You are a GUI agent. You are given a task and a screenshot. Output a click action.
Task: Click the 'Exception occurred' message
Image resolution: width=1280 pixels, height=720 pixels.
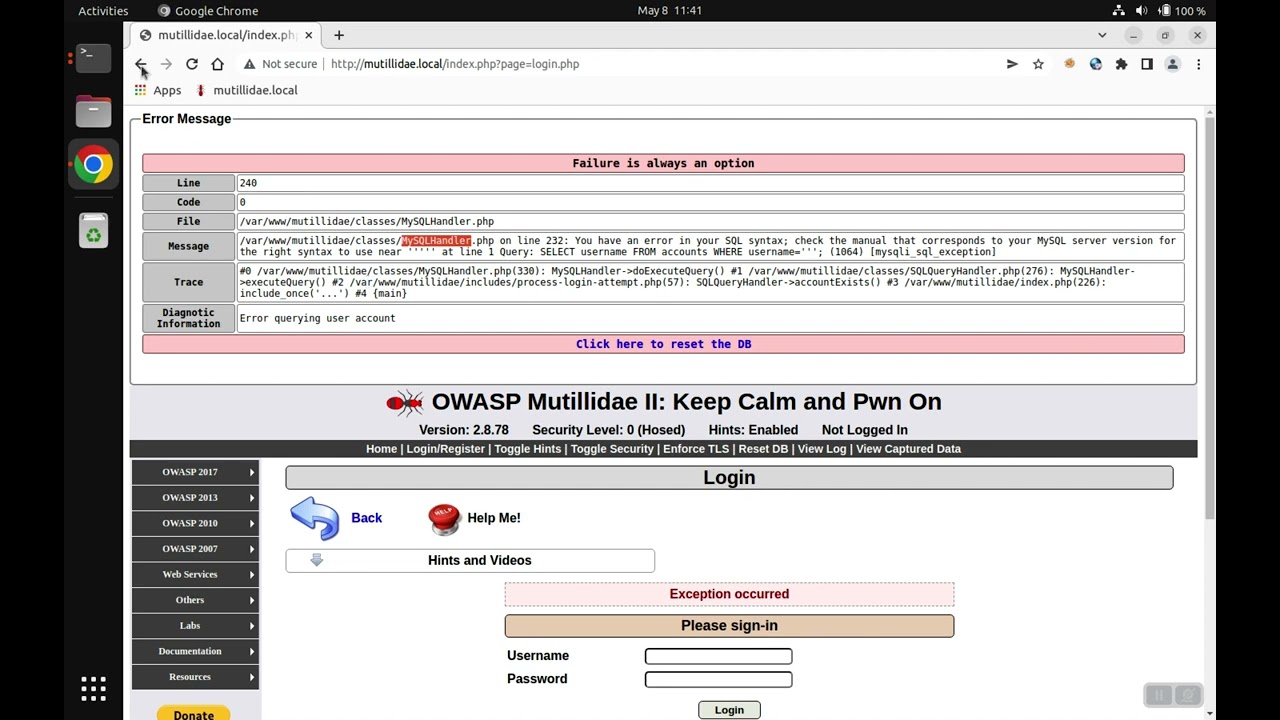pos(729,594)
